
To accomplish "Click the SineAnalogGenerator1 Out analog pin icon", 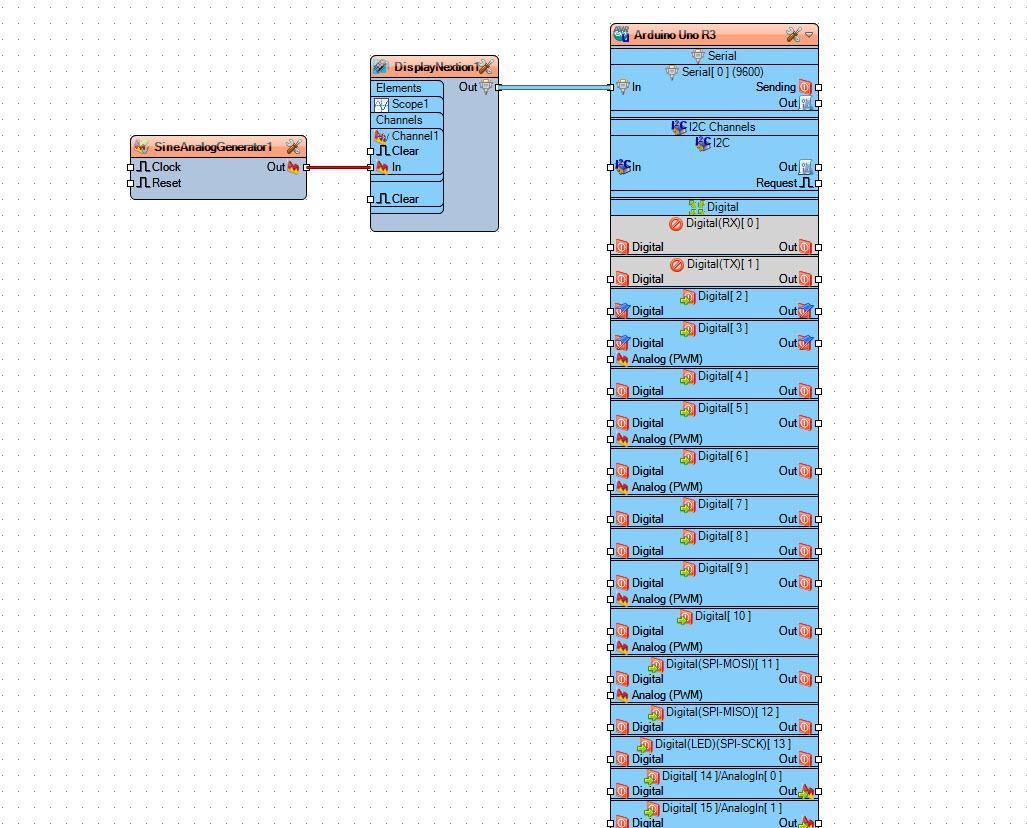I will tap(293, 167).
